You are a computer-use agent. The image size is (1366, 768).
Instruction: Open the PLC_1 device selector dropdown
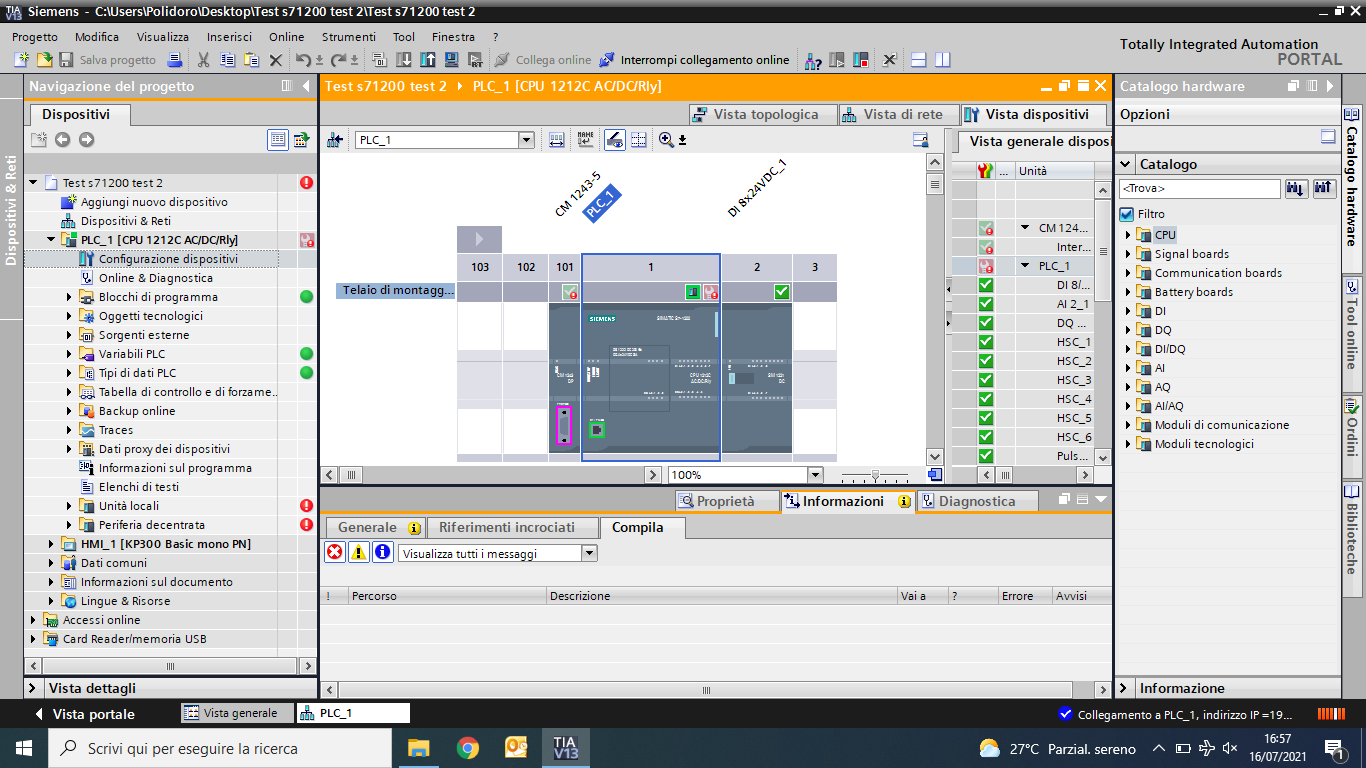tap(526, 140)
